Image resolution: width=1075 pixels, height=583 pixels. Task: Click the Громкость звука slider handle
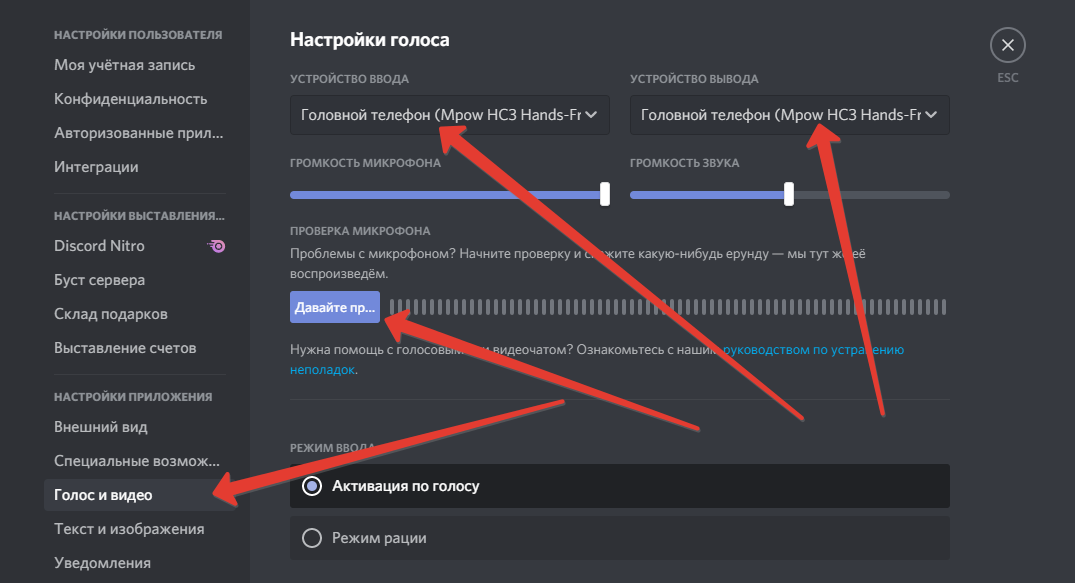789,194
